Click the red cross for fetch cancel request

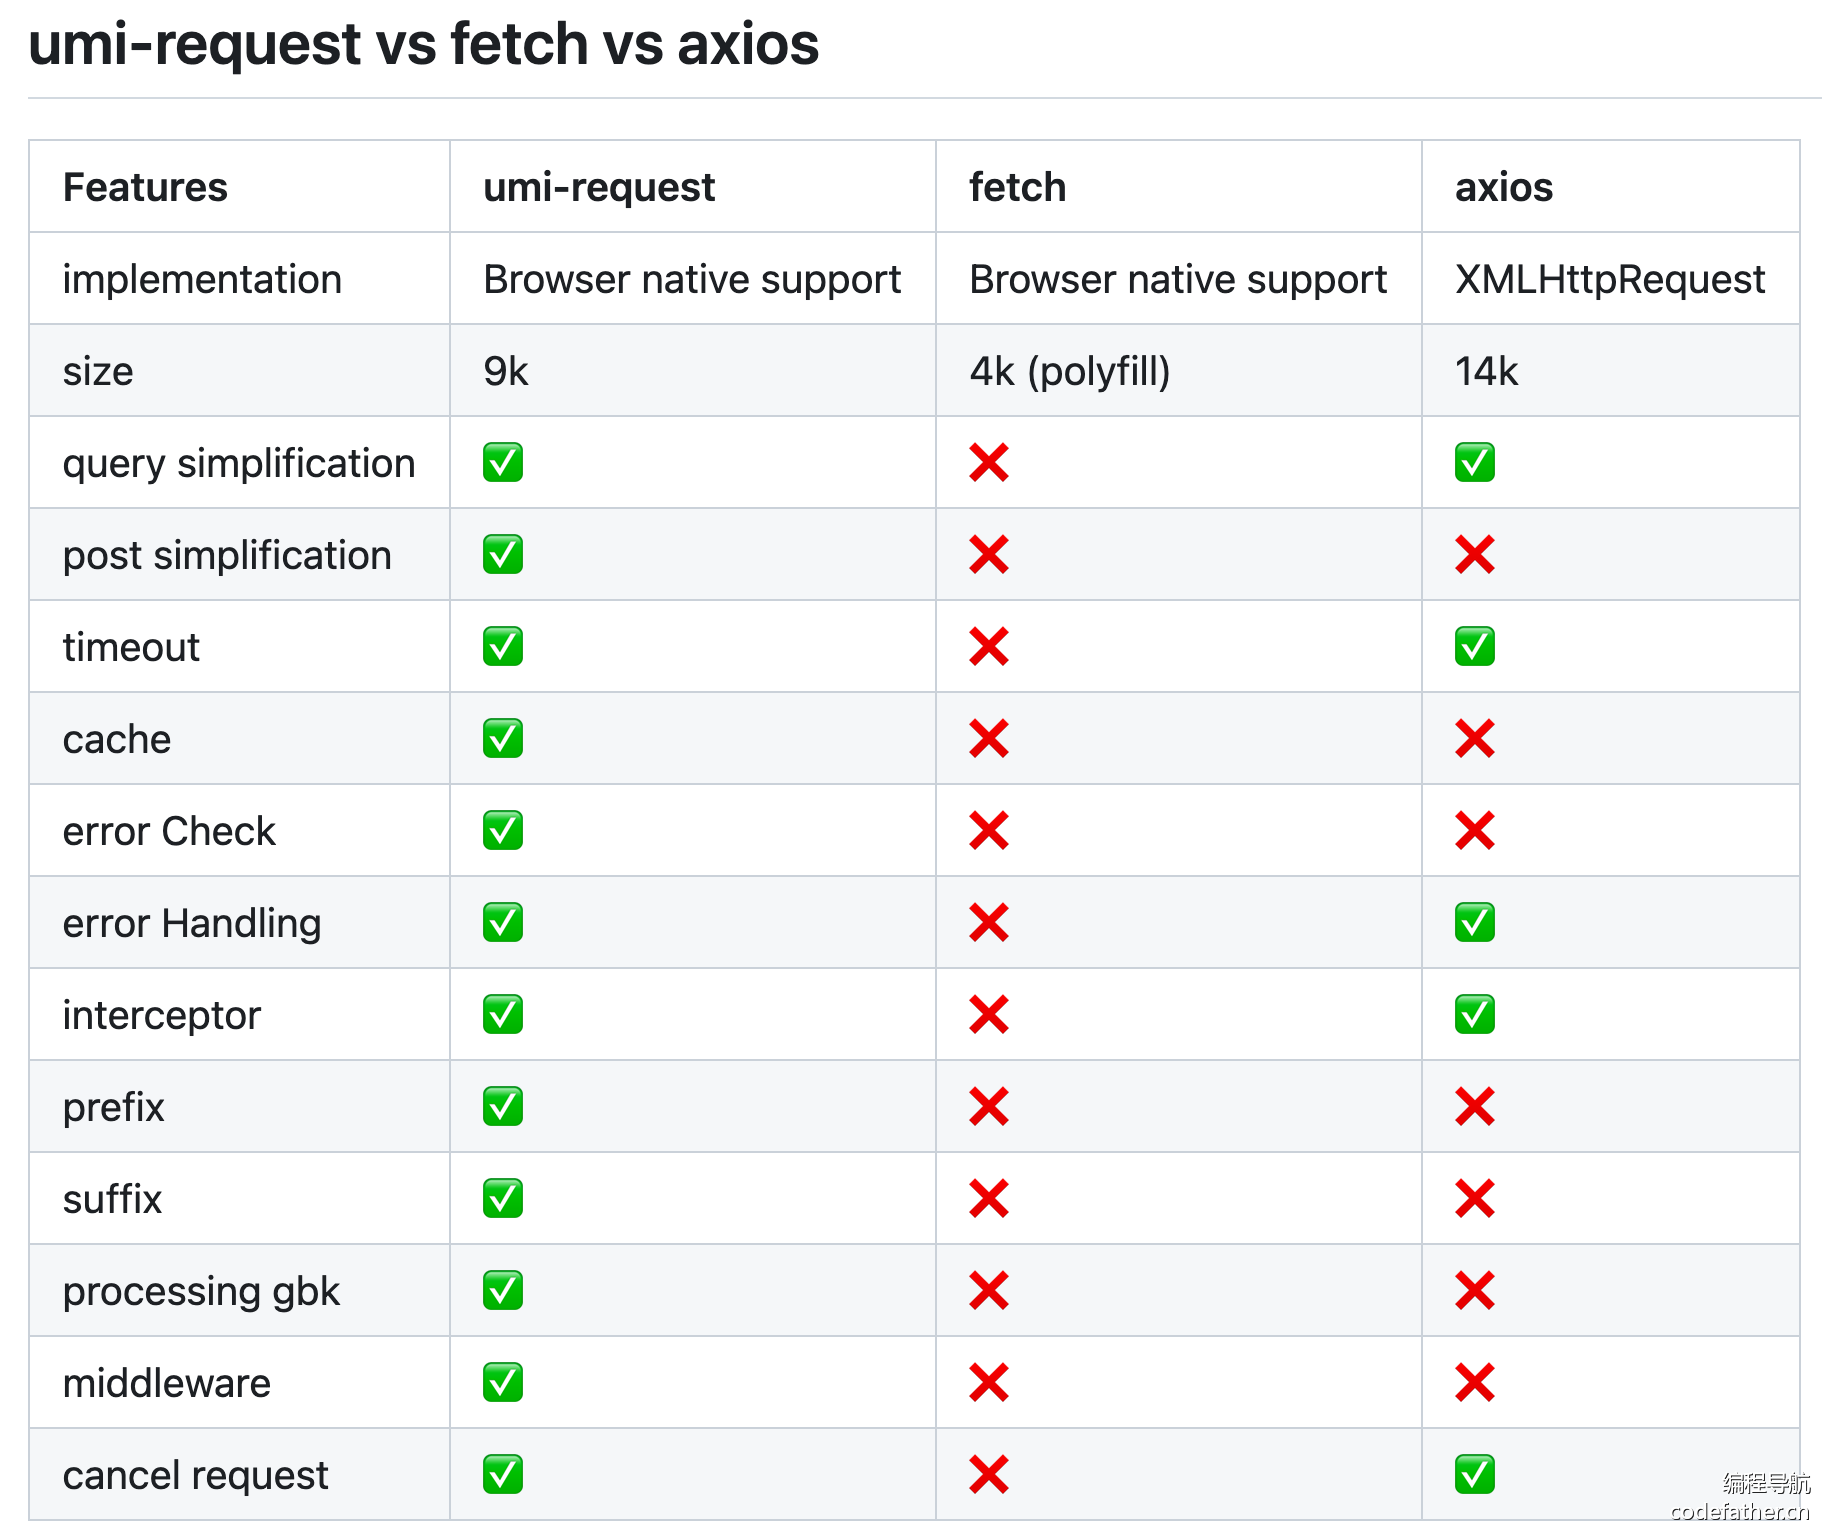989,1475
